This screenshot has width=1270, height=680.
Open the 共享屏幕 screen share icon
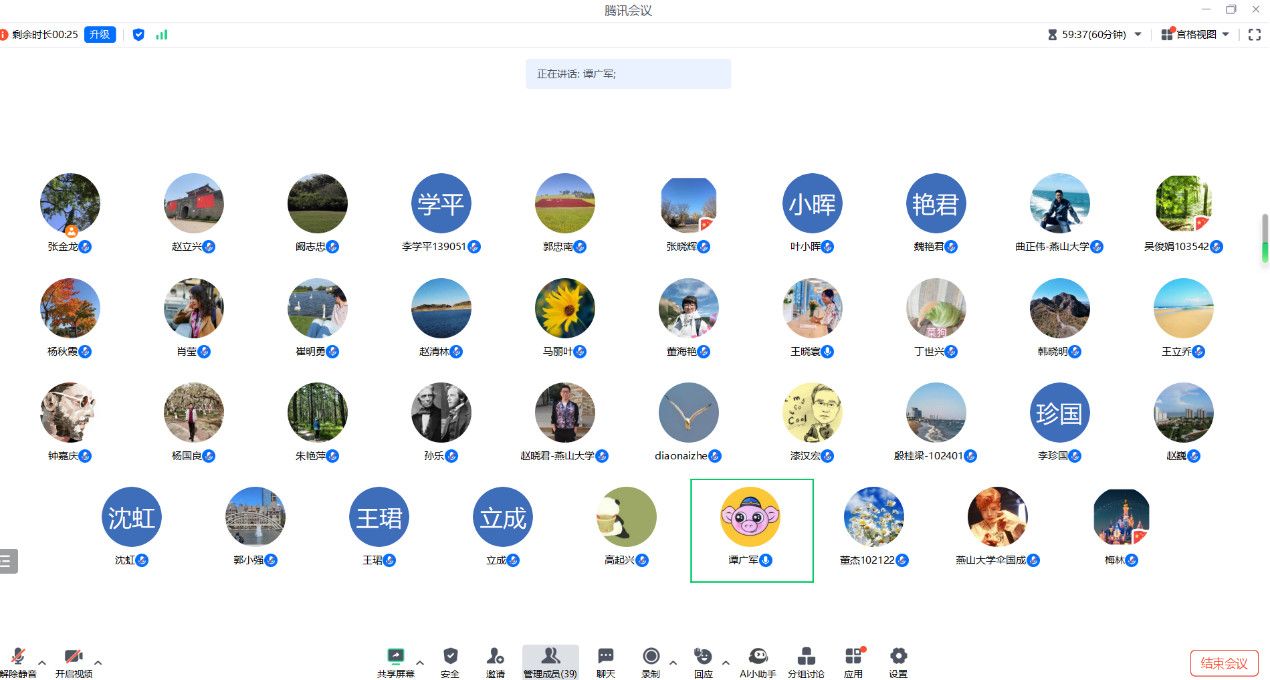tap(396, 657)
